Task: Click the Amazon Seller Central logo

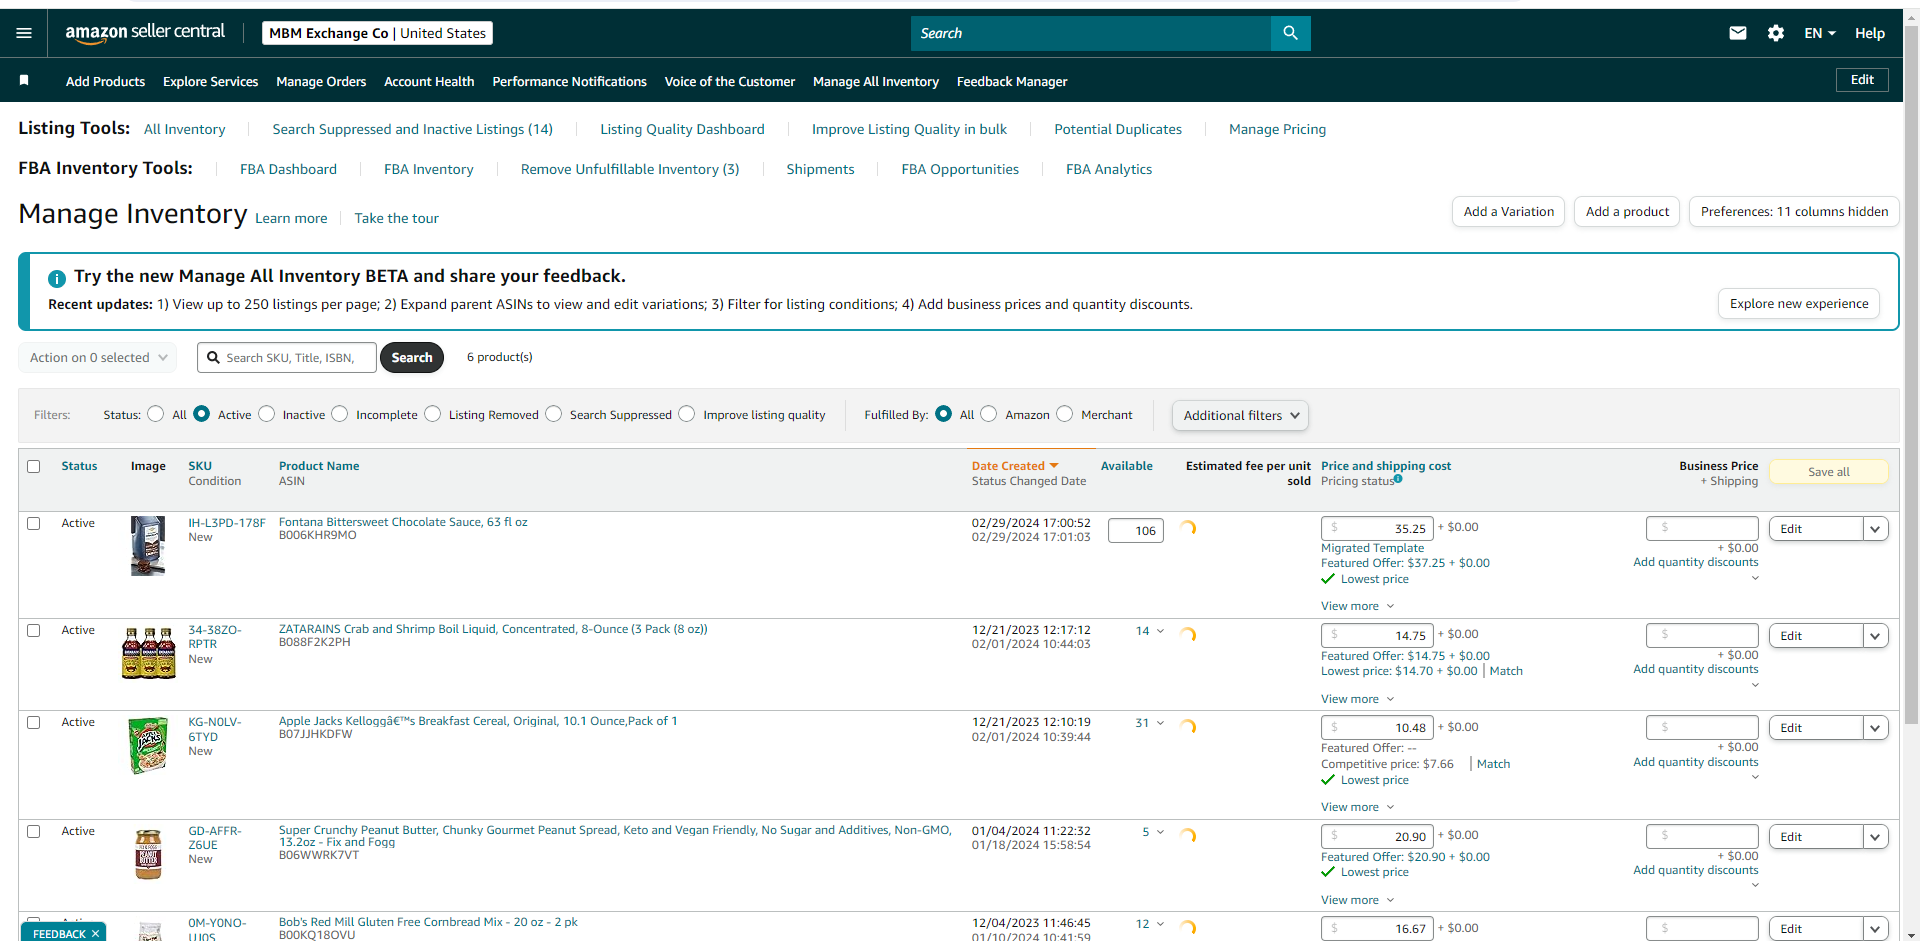Action: point(145,32)
